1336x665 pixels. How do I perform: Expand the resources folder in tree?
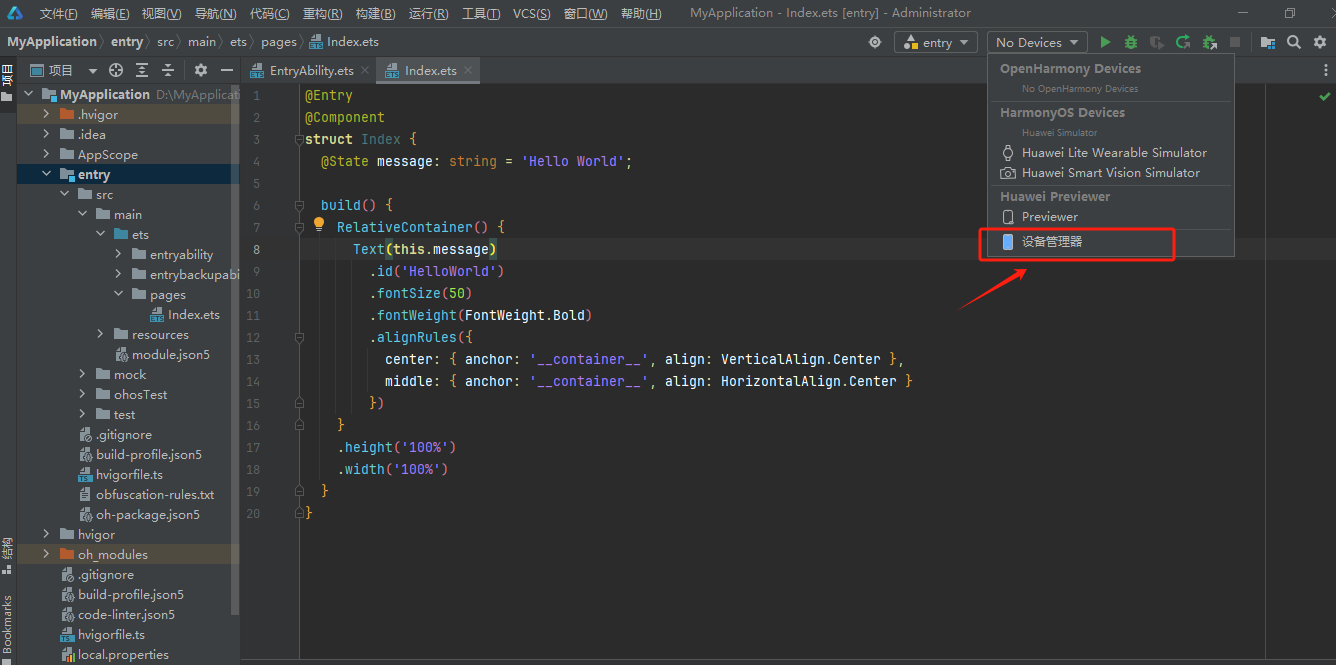[101, 334]
